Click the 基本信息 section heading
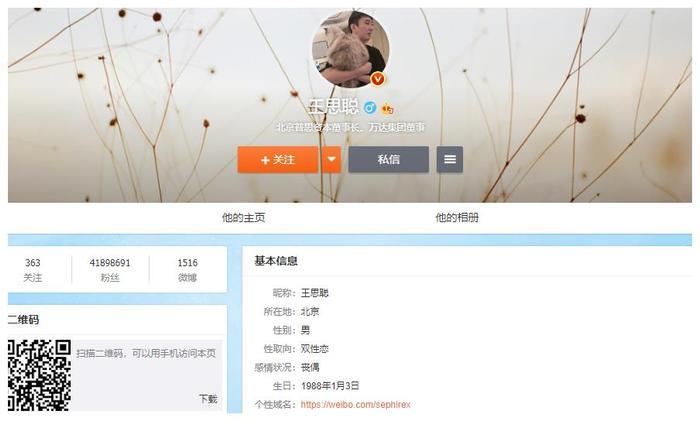This screenshot has width=700, height=421. [276, 261]
